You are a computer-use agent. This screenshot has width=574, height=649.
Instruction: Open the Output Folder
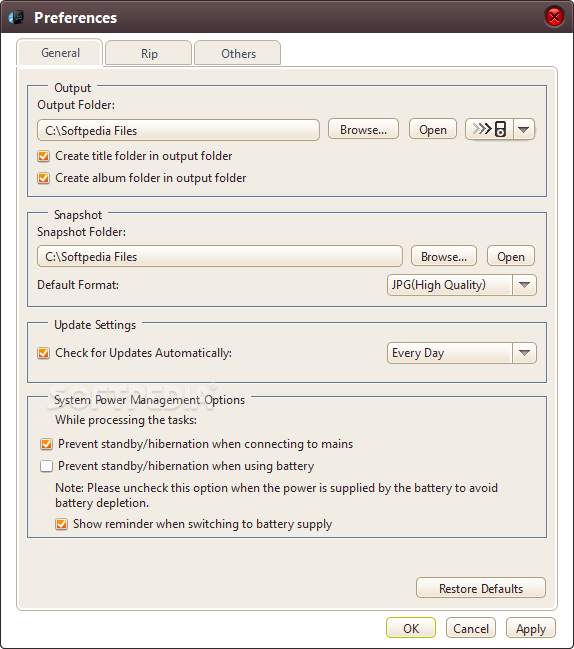coord(433,129)
